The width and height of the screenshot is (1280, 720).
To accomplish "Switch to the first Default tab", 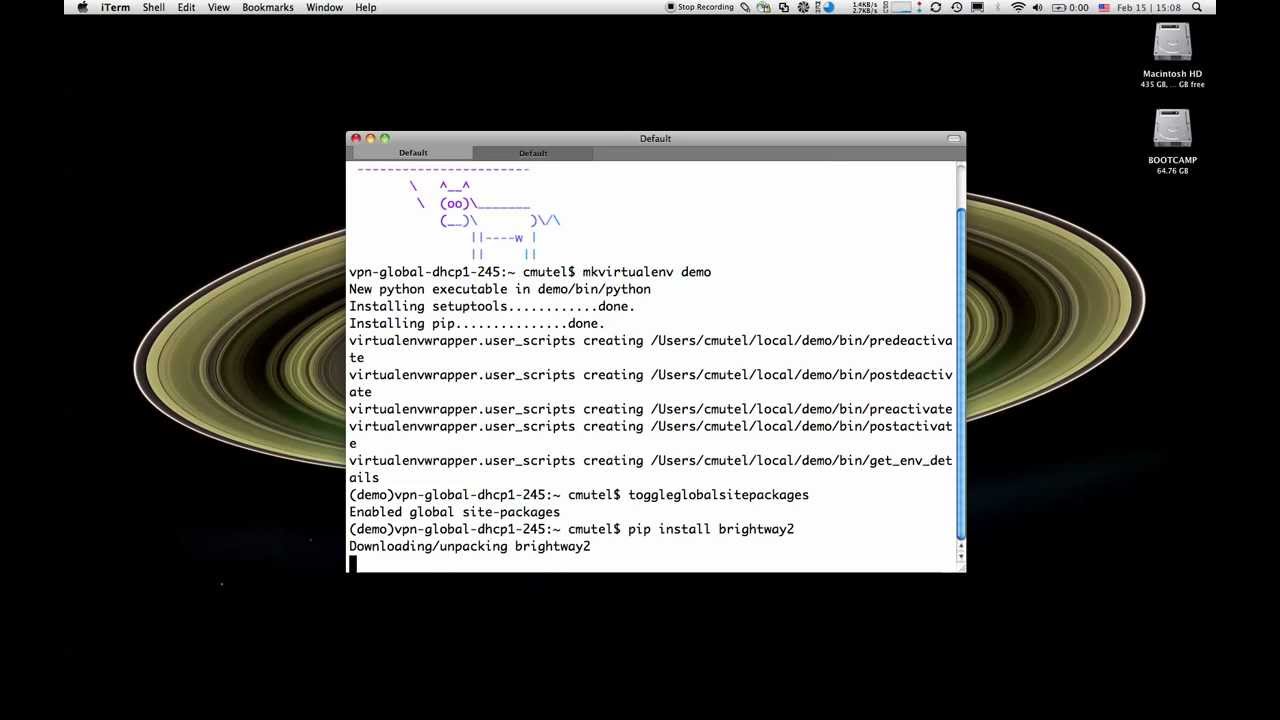I will coord(413,153).
